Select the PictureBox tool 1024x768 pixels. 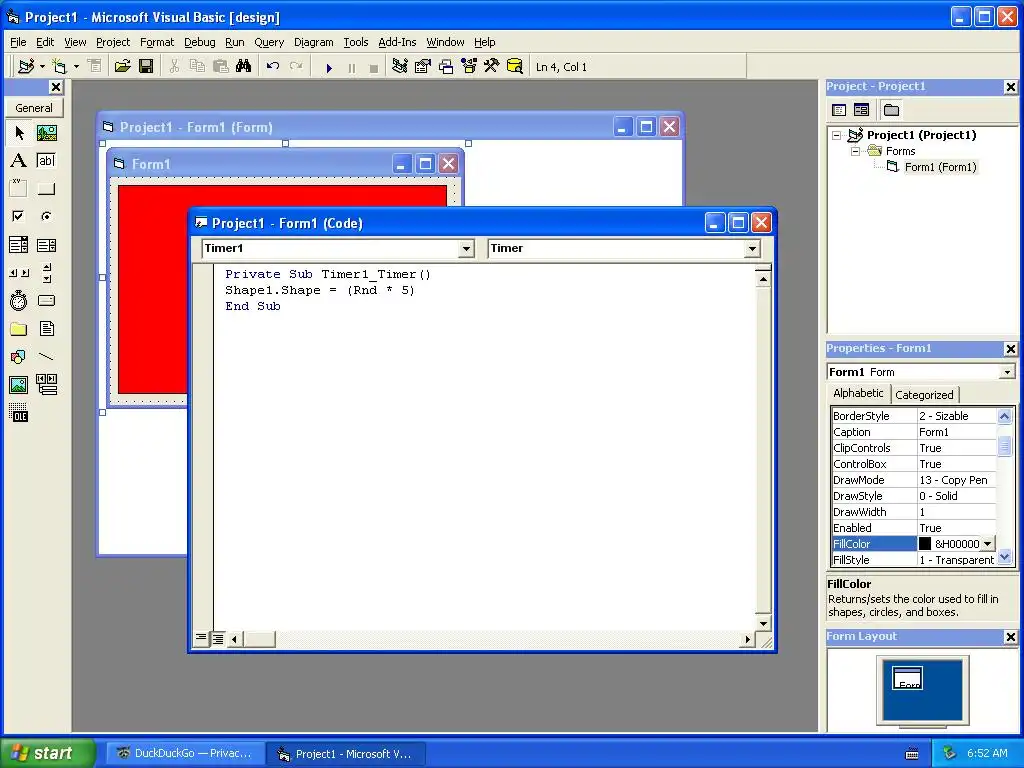tap(46, 133)
